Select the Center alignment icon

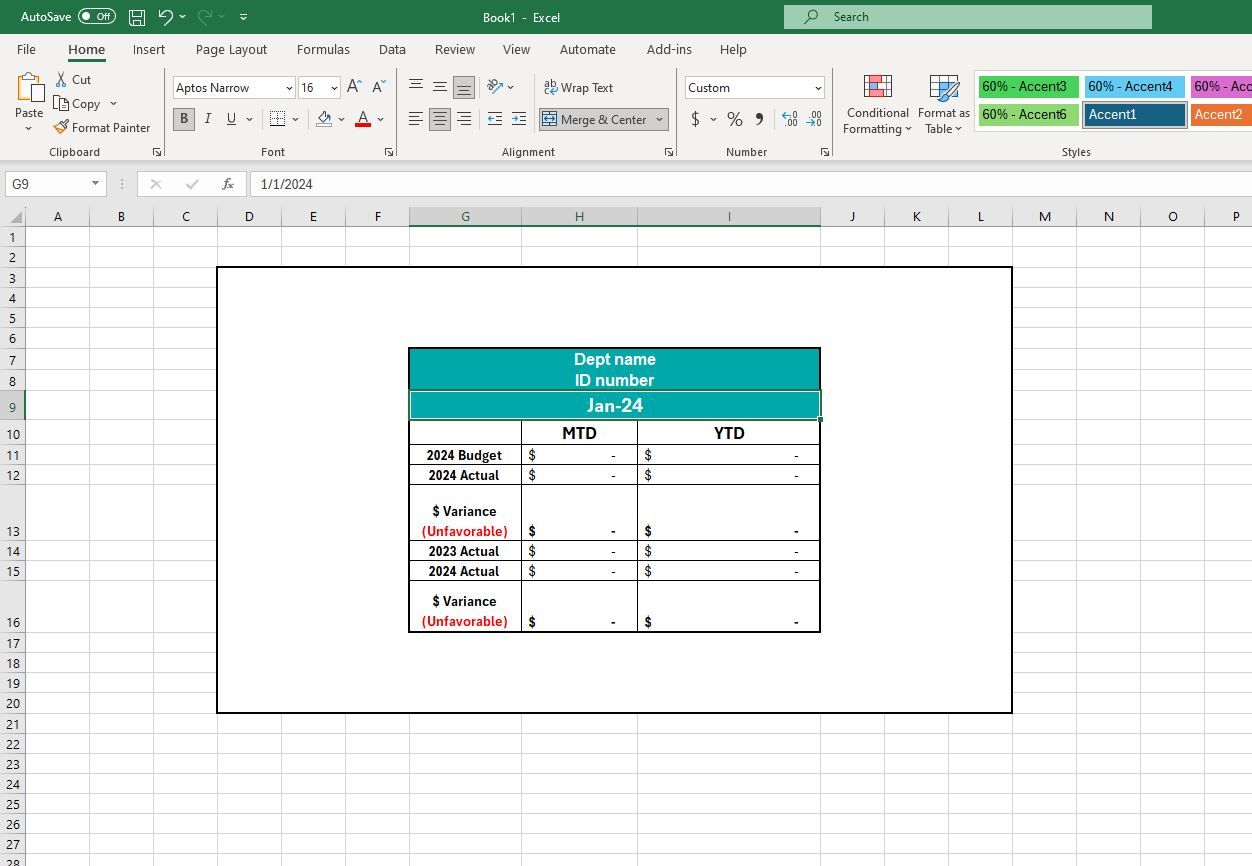439,119
